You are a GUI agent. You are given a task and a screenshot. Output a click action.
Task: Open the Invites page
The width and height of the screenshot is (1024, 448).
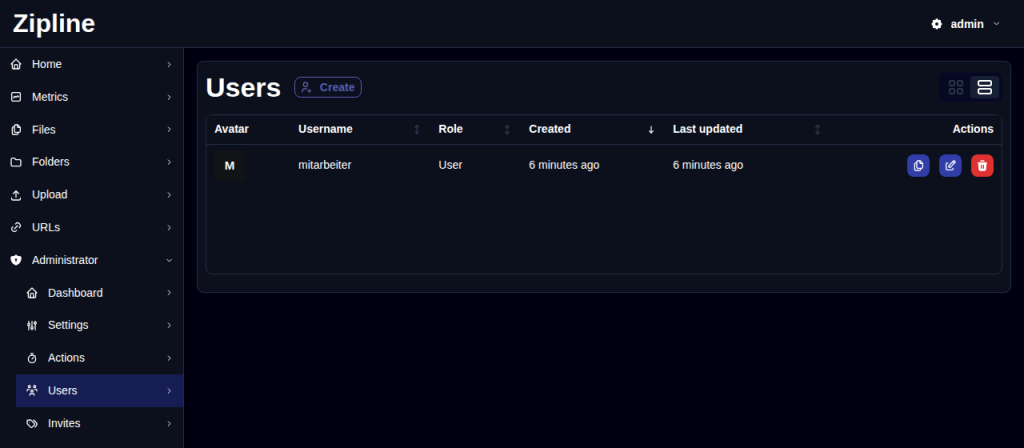(99, 423)
